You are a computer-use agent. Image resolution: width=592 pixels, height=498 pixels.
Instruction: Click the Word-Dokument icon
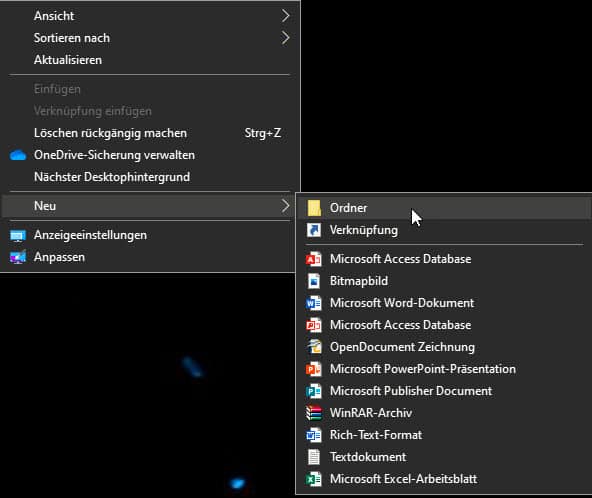tap(314, 303)
